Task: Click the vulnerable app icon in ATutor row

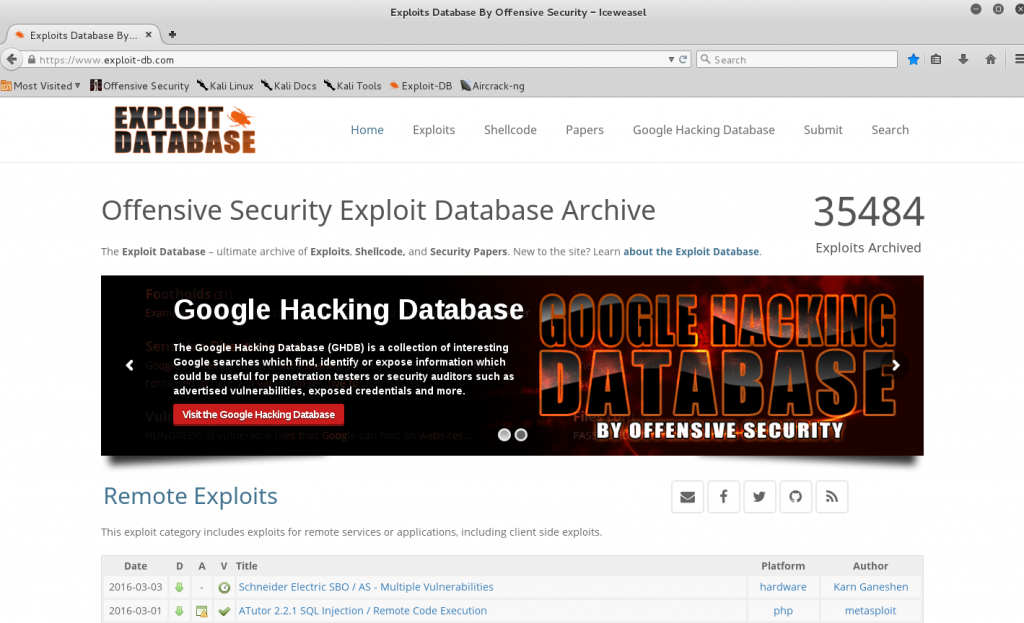Action: 202,611
